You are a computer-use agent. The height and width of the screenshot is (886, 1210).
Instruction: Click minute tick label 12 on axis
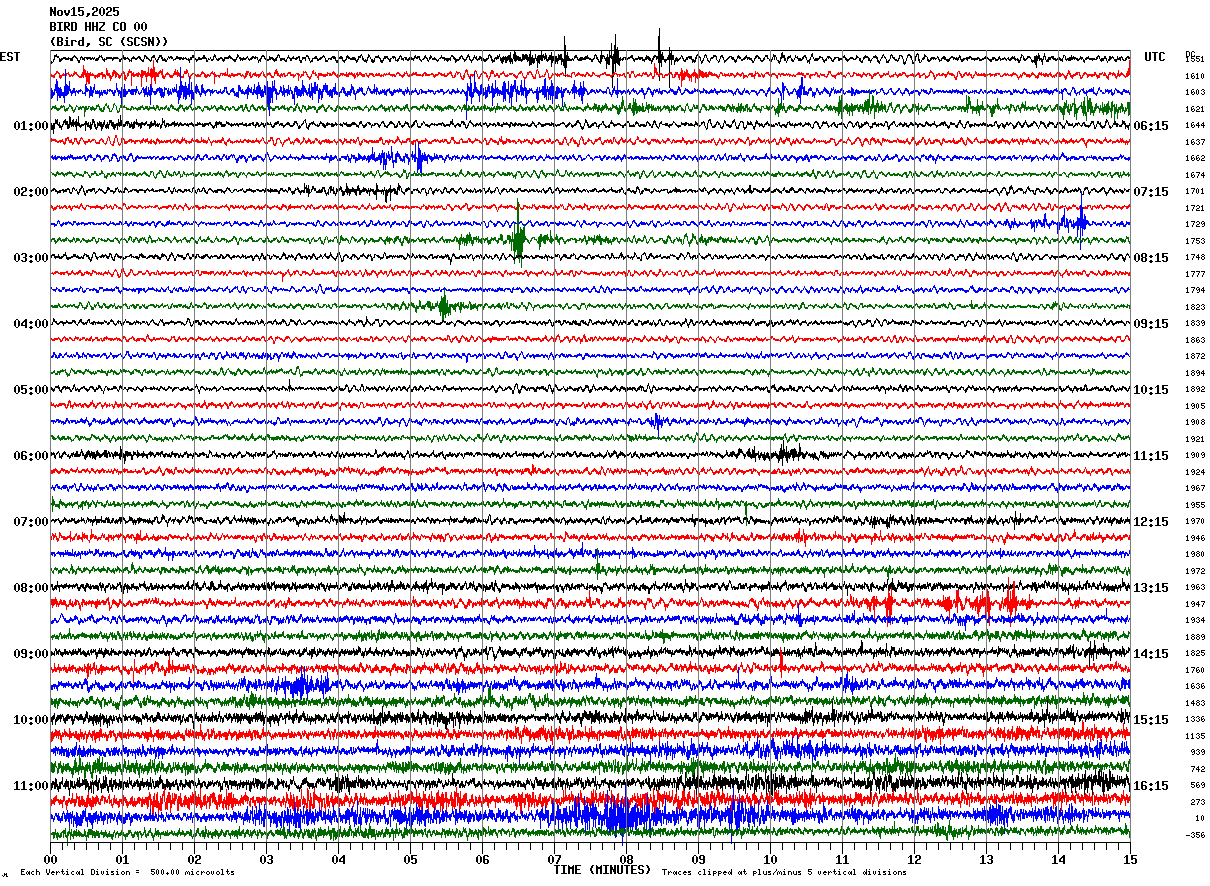(914, 859)
